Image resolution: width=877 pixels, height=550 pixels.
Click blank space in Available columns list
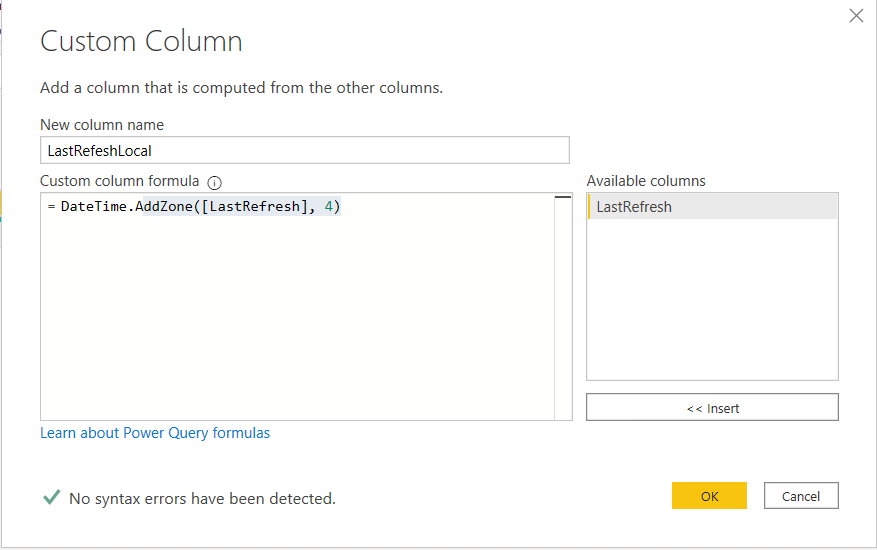point(713,299)
